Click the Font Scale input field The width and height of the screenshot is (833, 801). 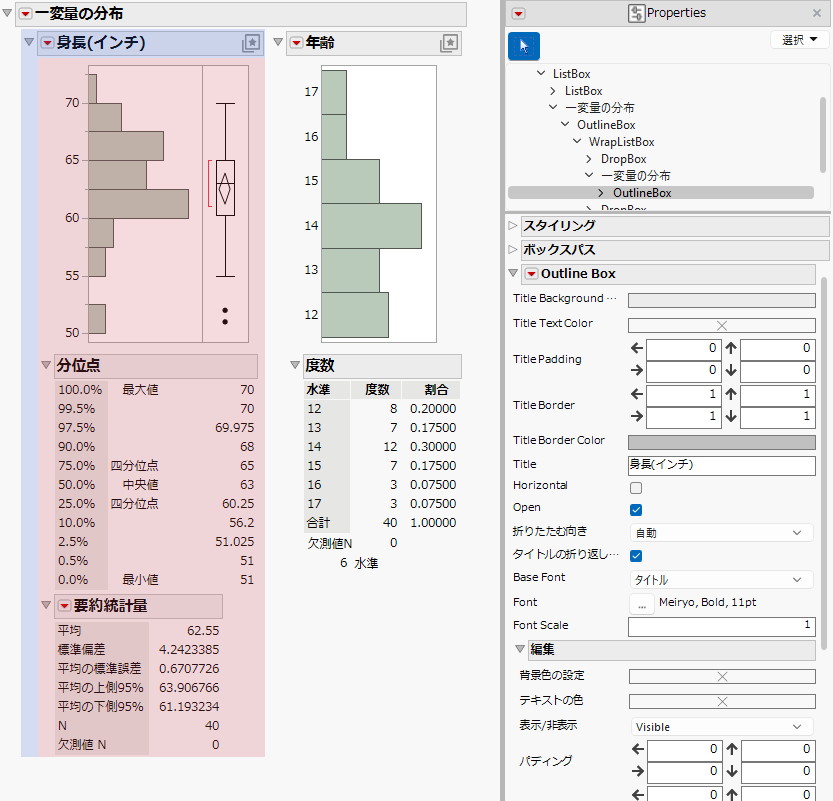pos(721,626)
